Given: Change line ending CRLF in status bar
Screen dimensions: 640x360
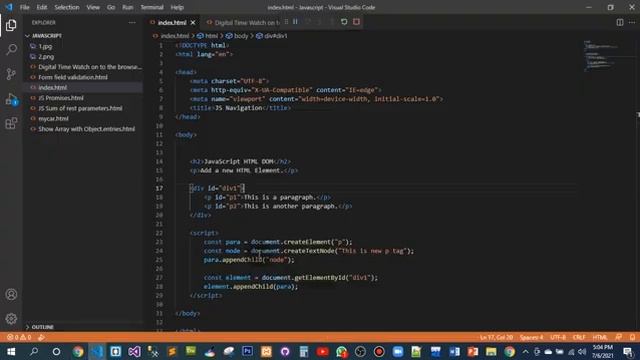Looking at the screenshot, I should tap(579, 337).
